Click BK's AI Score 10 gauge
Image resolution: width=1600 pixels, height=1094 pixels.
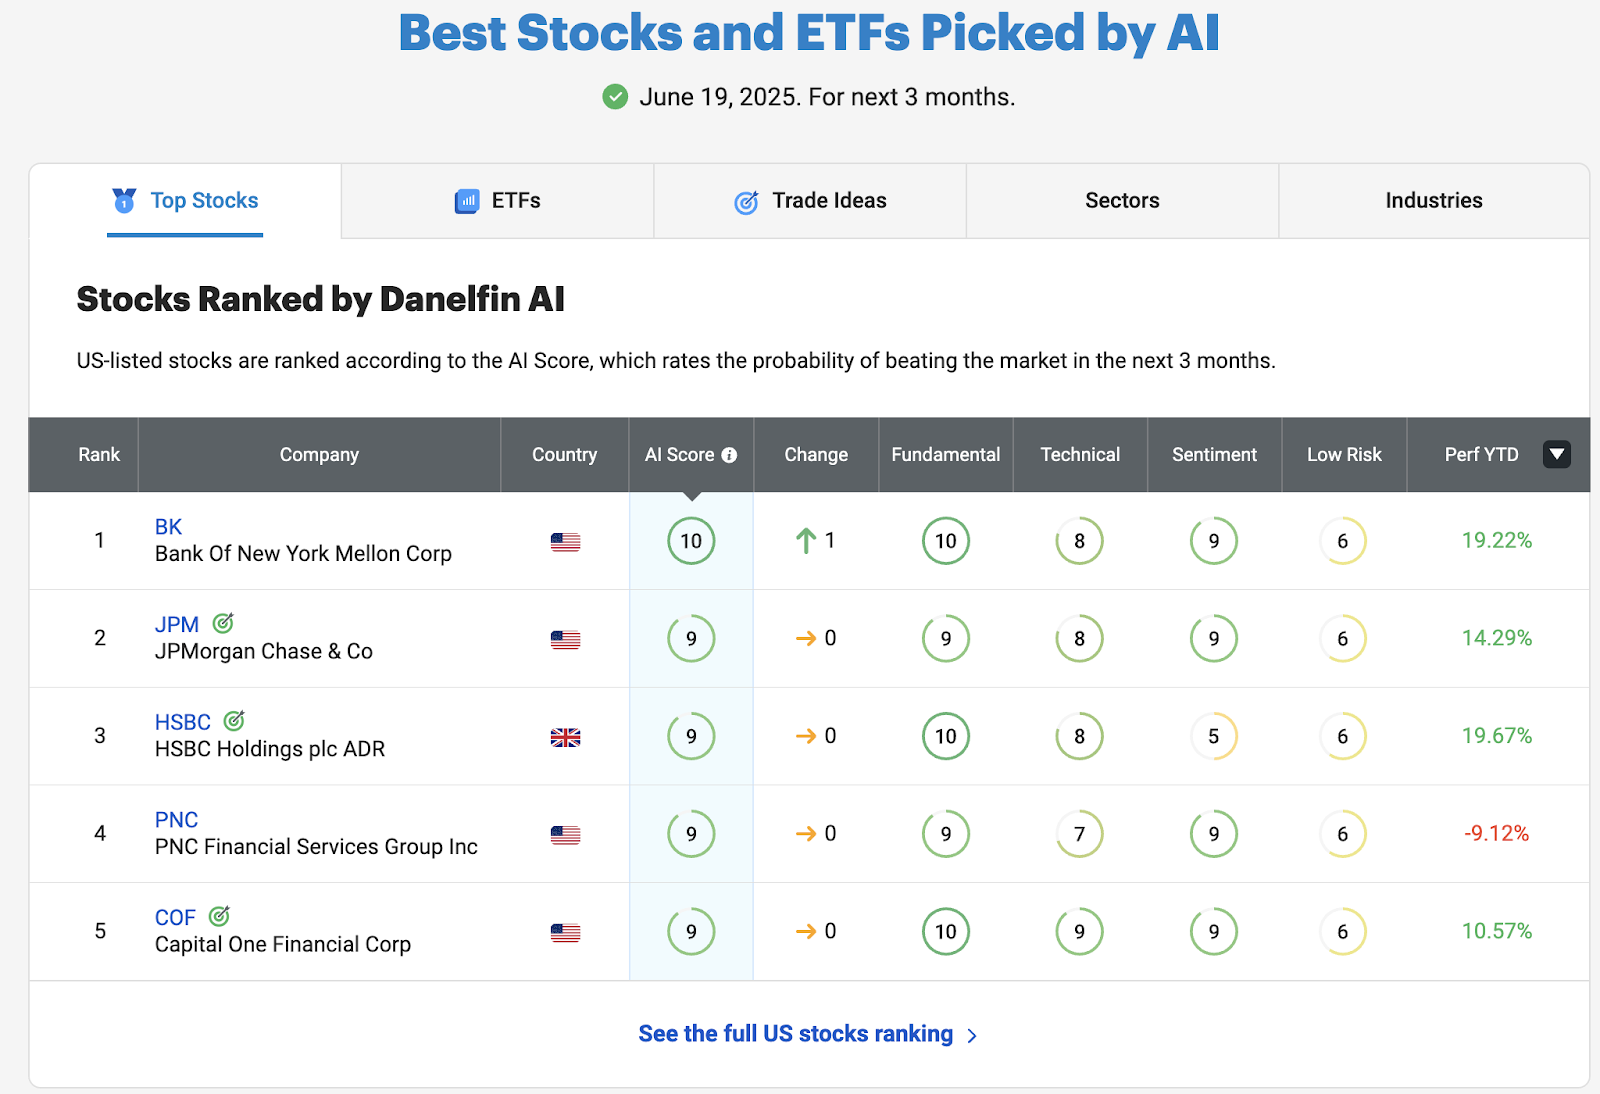691,541
